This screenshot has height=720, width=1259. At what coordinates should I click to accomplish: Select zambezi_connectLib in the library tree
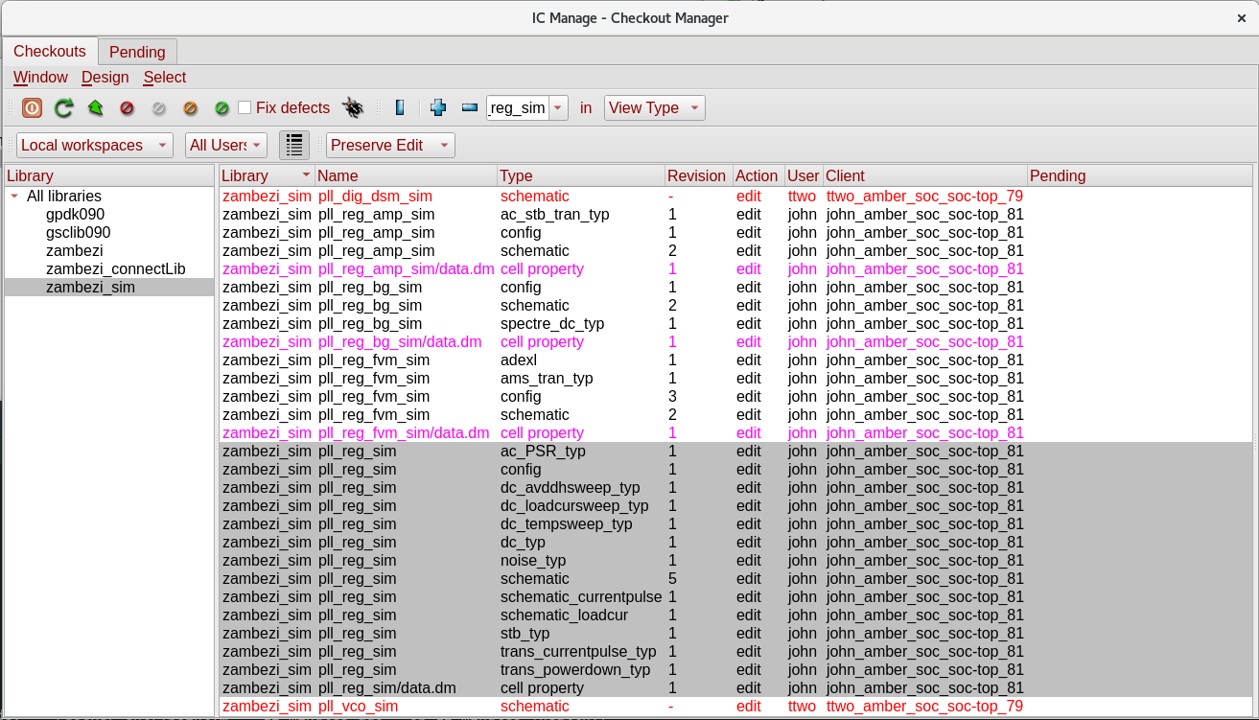click(115, 269)
